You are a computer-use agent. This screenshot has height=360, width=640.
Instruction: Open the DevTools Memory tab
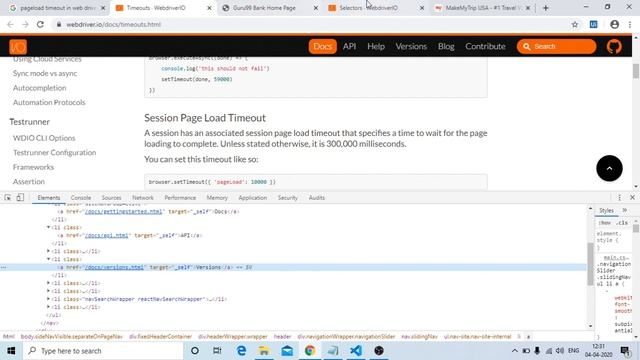(217, 198)
